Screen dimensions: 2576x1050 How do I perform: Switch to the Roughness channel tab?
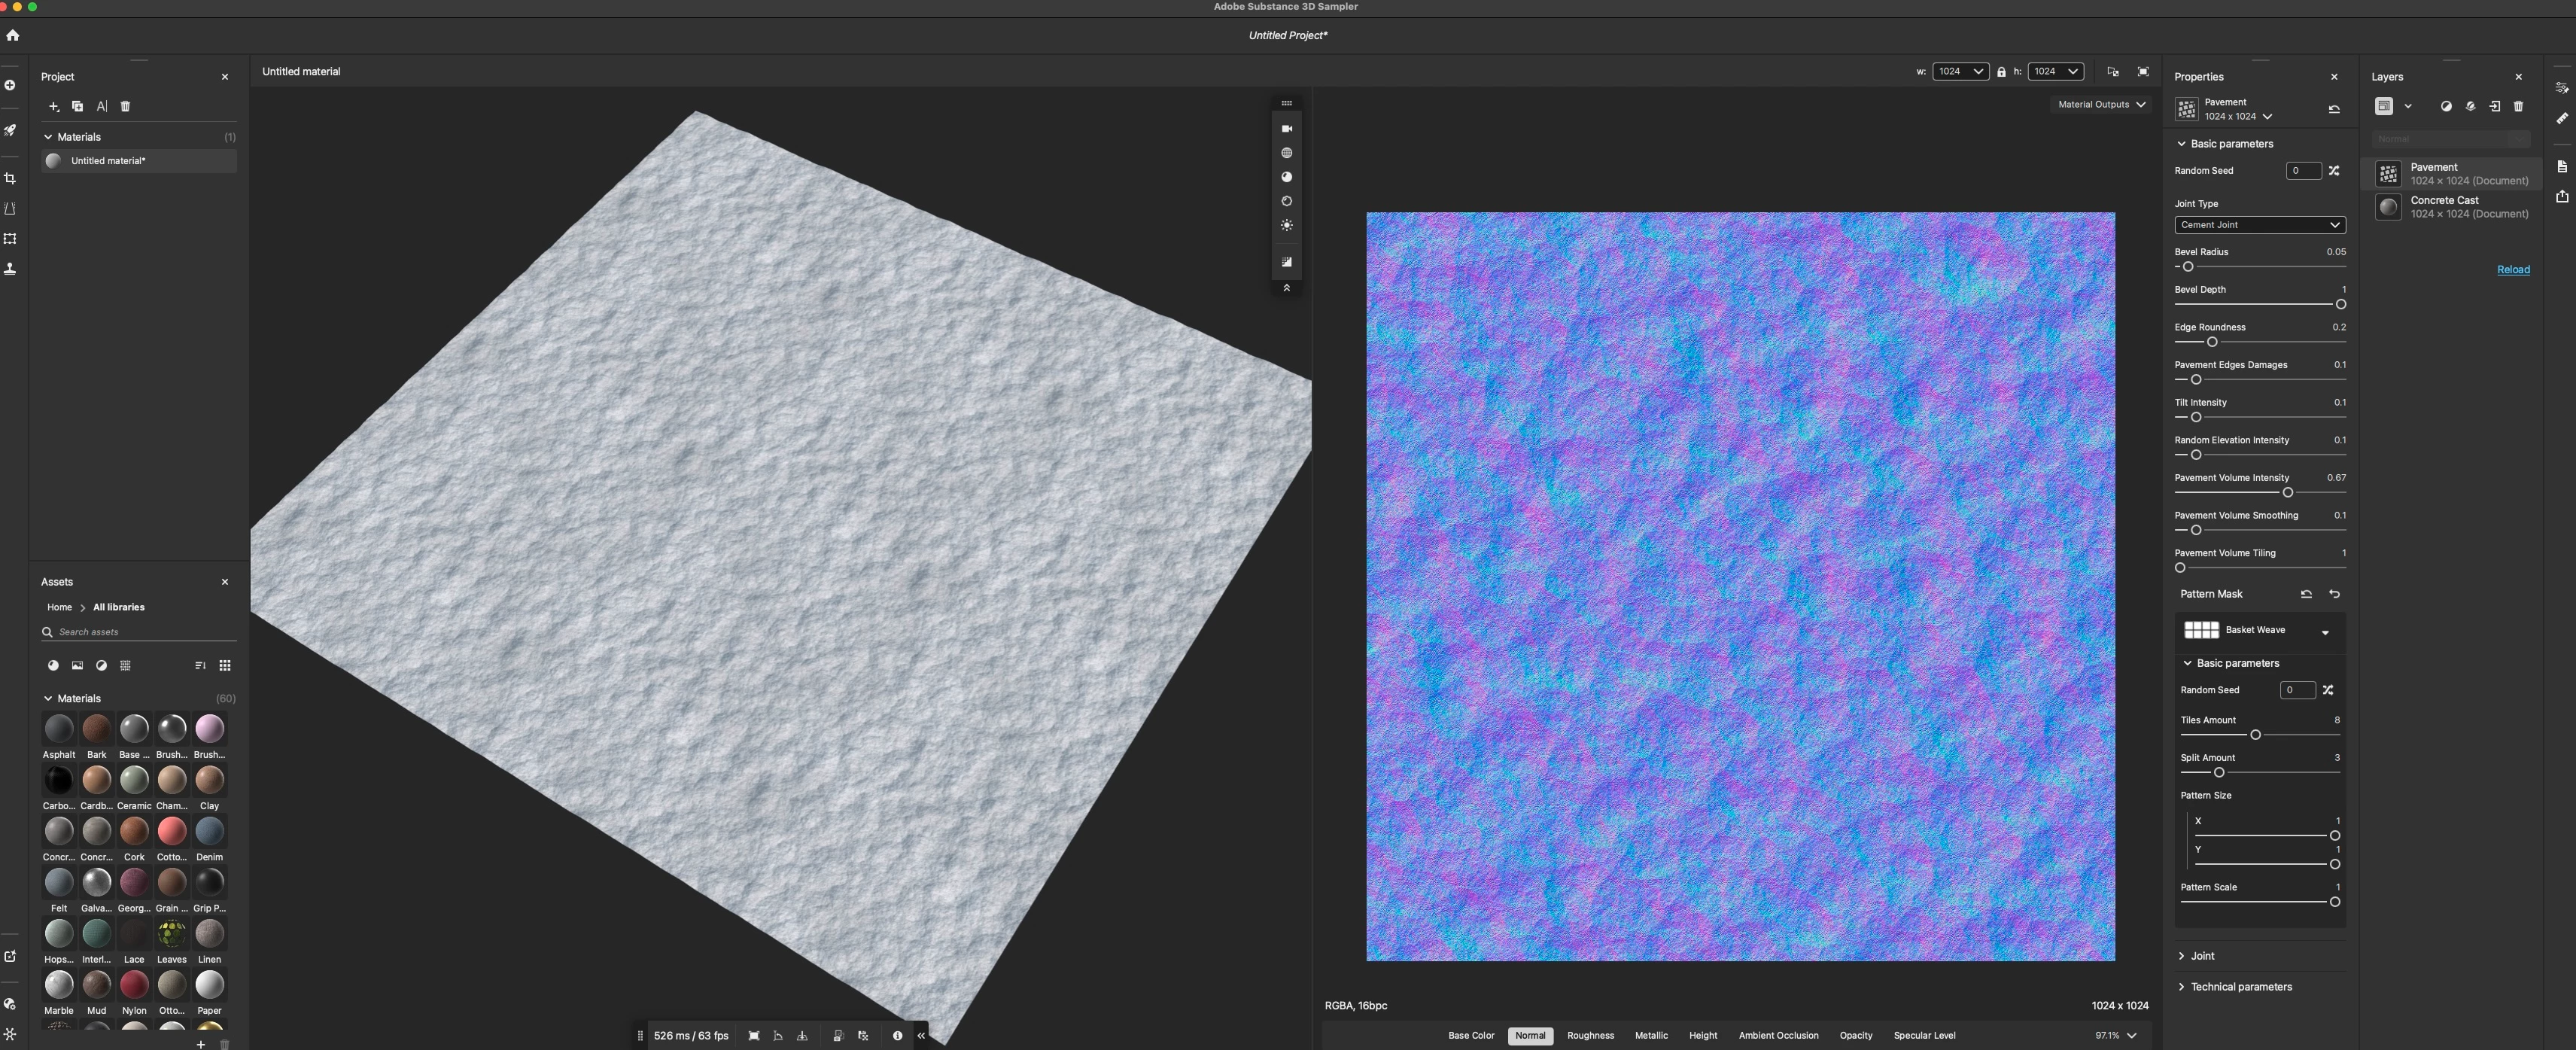pos(1590,1036)
